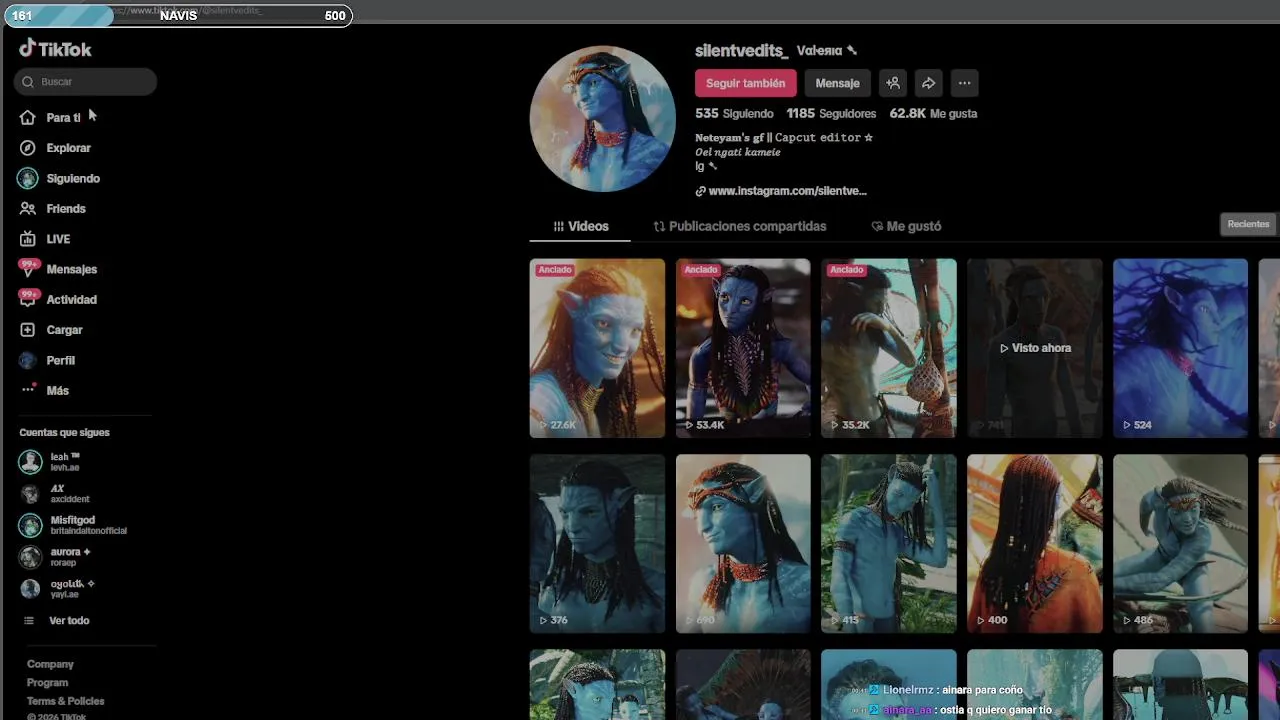
Task: Click the follow-suggestions person icon button
Action: [x=893, y=83]
